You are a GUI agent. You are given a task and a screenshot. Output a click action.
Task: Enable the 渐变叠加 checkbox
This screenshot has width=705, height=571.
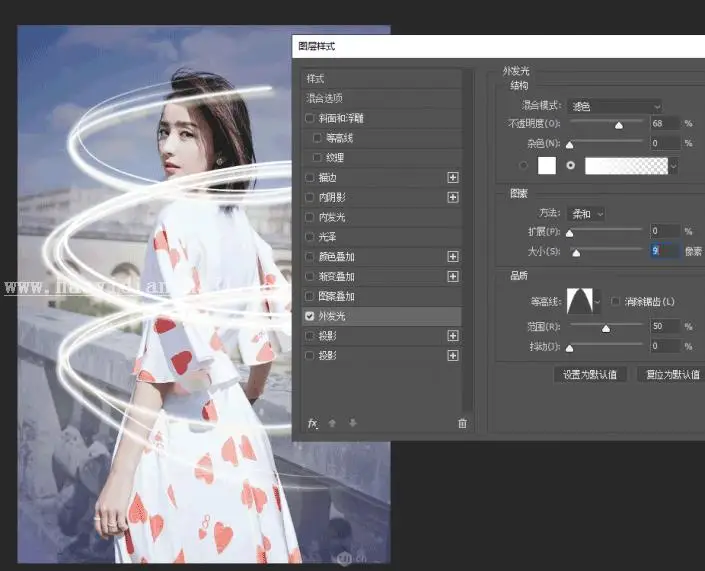click(x=309, y=277)
